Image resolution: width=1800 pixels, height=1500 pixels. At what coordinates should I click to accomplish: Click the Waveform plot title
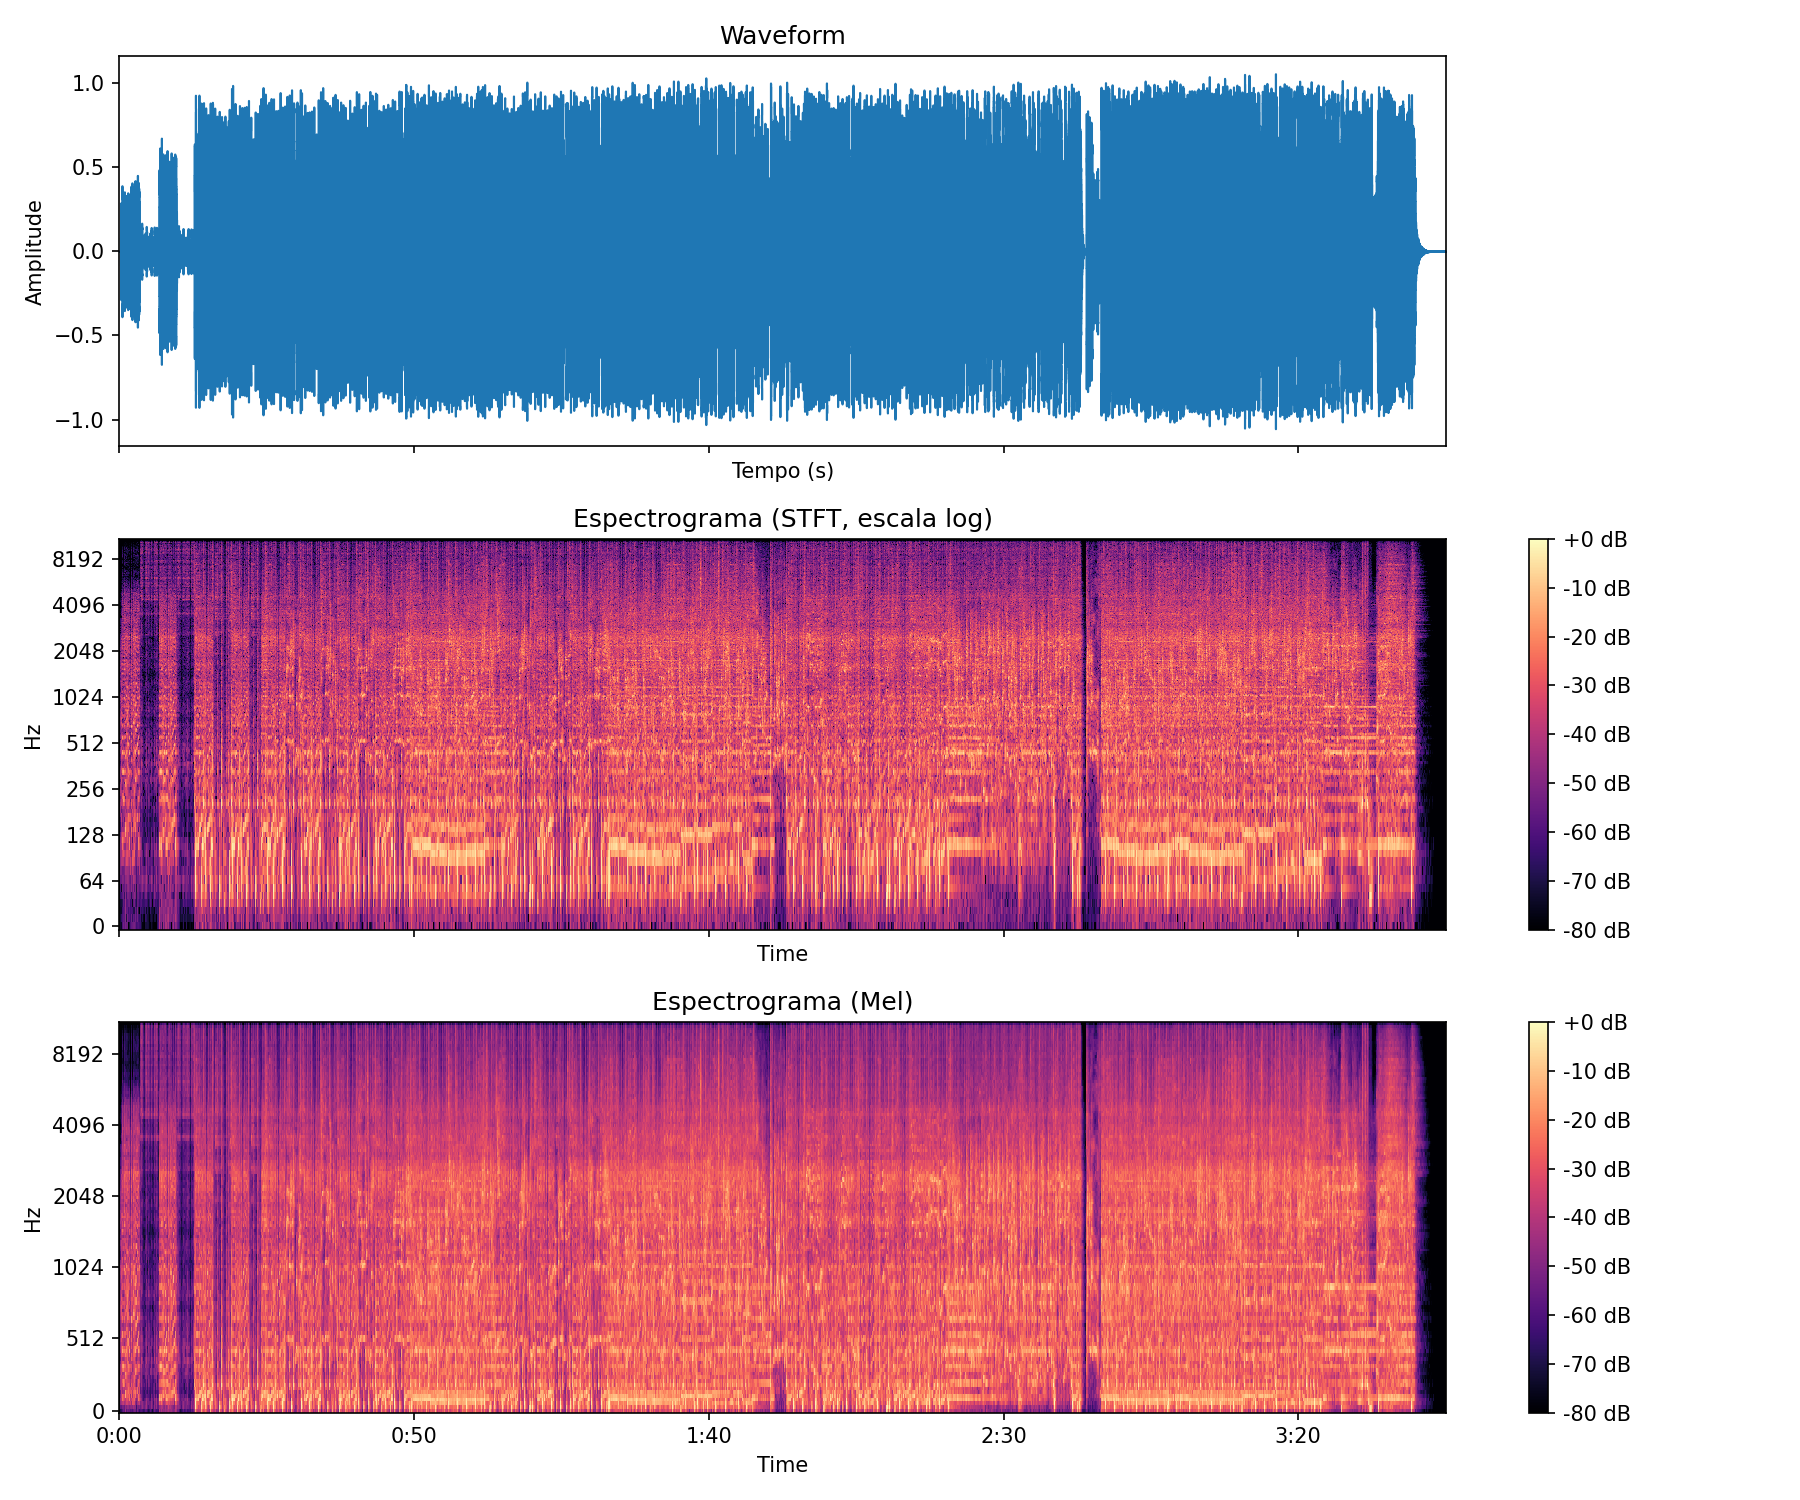[x=782, y=36]
